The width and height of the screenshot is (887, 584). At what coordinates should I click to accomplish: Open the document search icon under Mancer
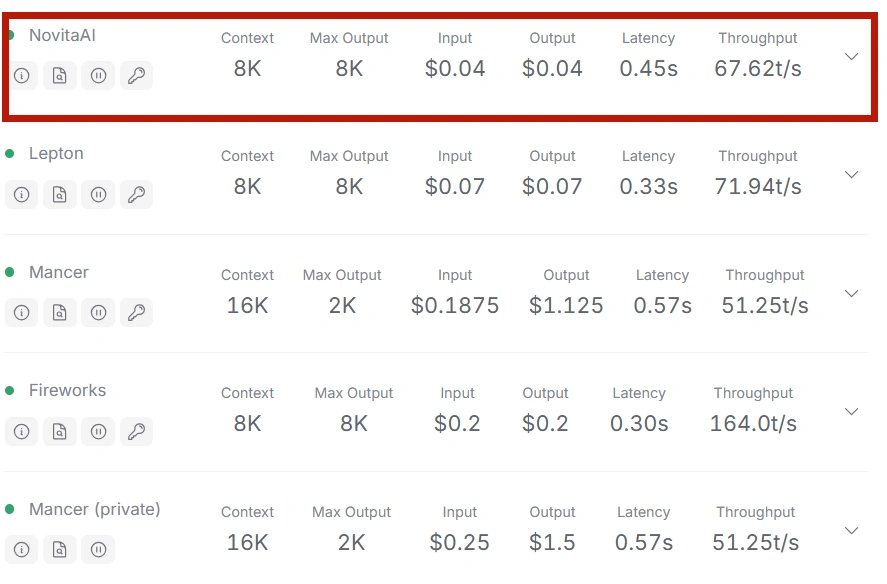click(60, 312)
